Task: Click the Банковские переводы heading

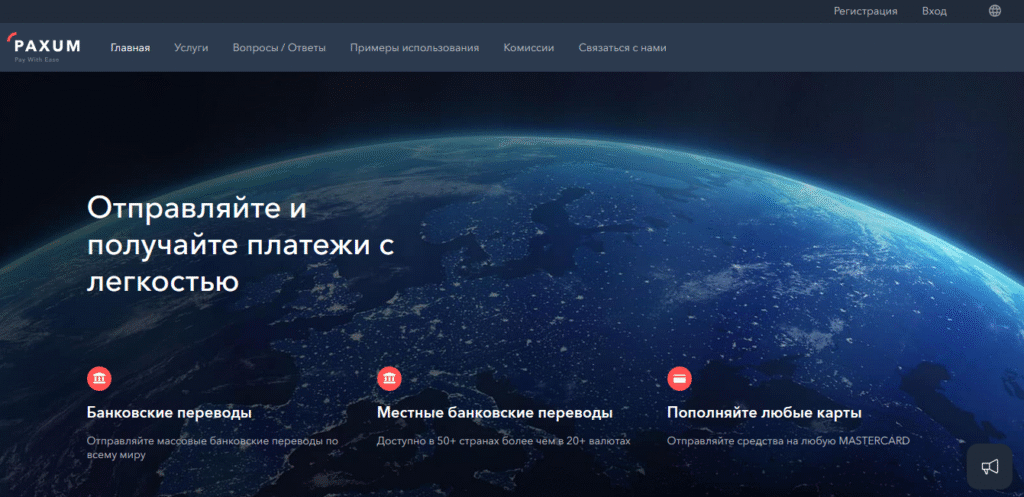Action: tap(169, 412)
